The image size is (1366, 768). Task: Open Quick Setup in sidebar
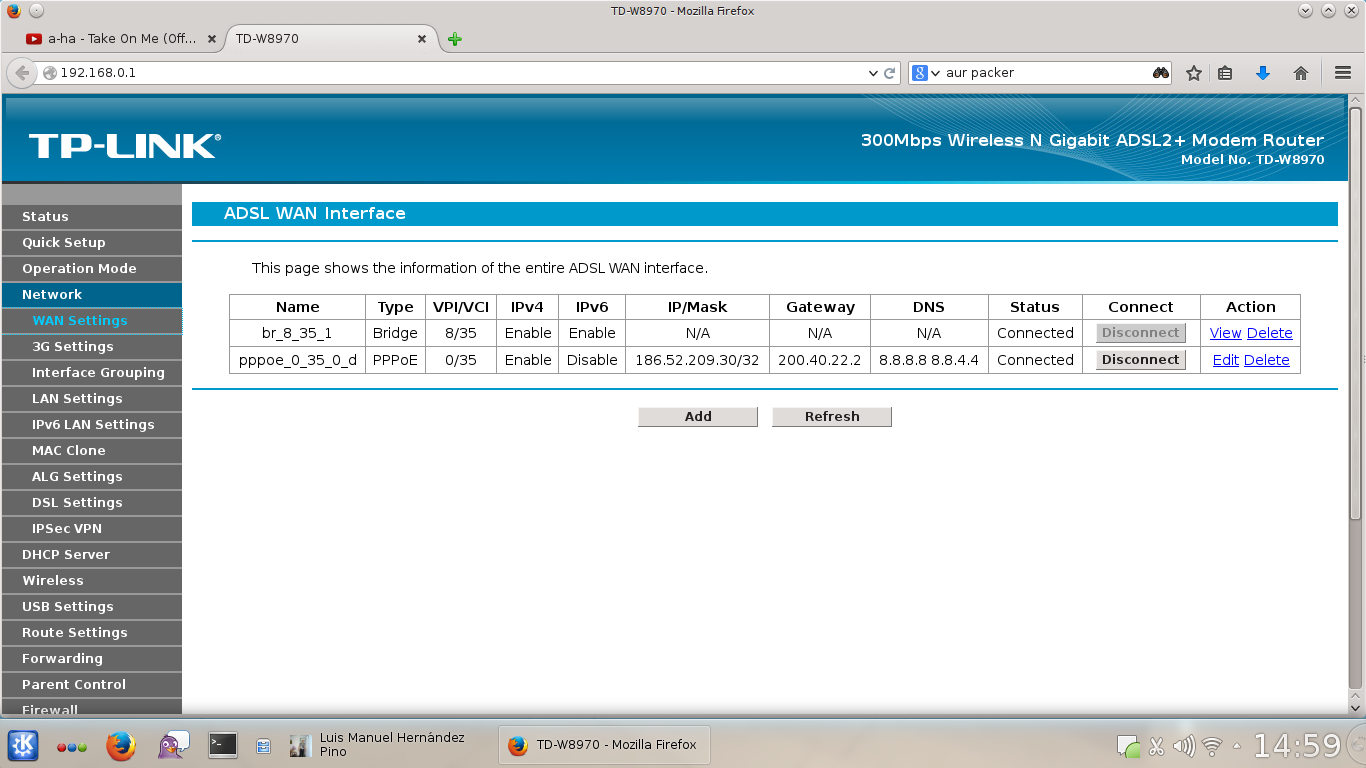point(92,242)
